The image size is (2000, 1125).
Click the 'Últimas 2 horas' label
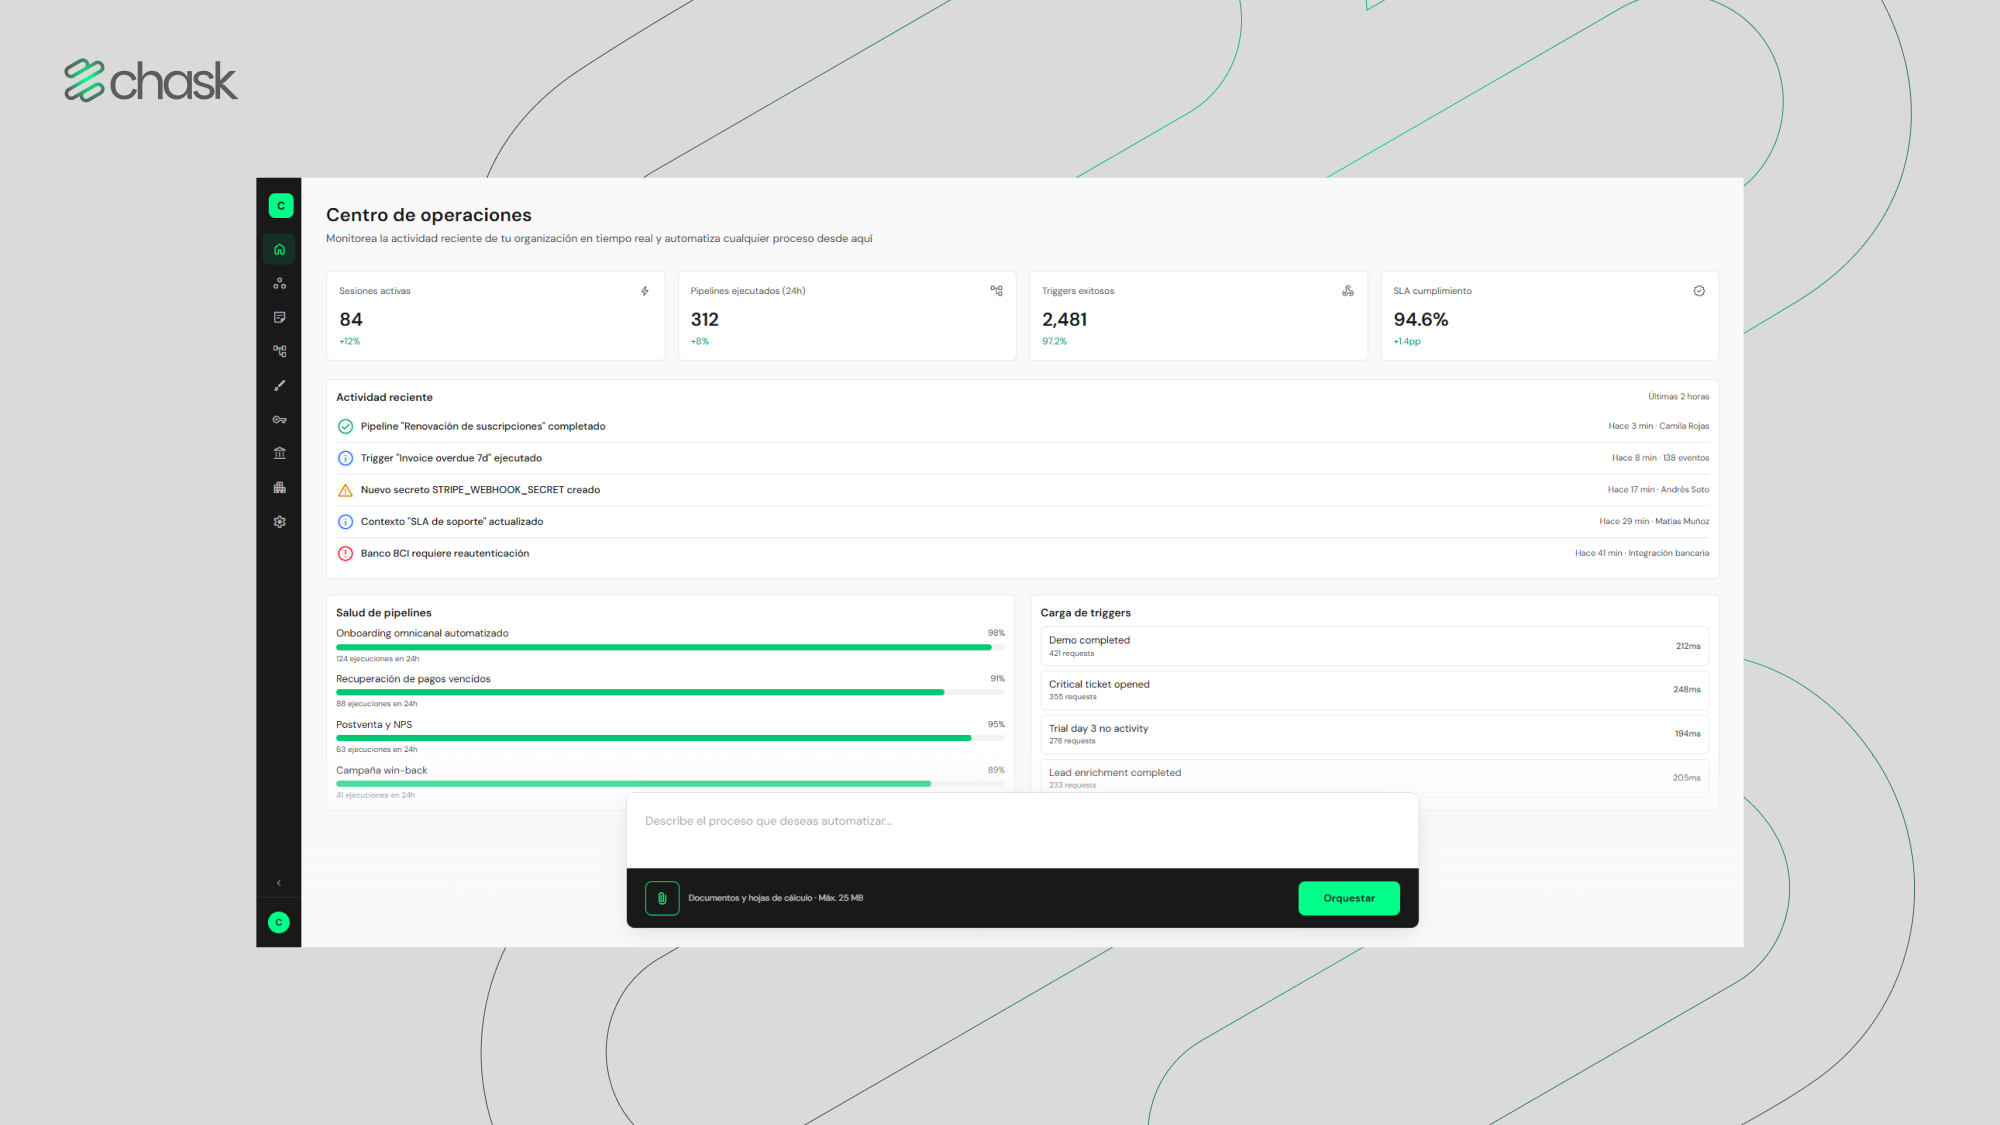point(1678,397)
